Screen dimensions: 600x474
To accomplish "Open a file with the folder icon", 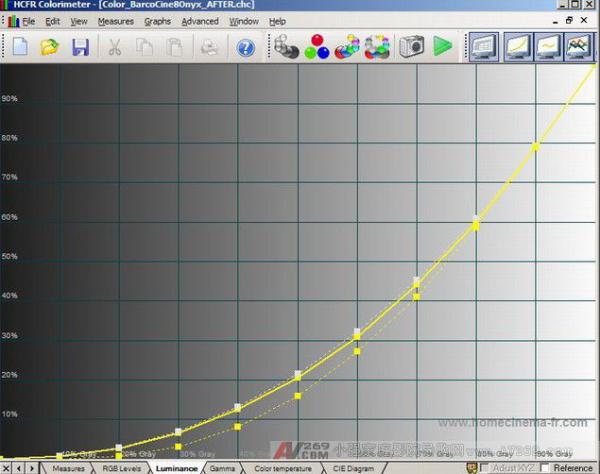I will click(x=50, y=47).
